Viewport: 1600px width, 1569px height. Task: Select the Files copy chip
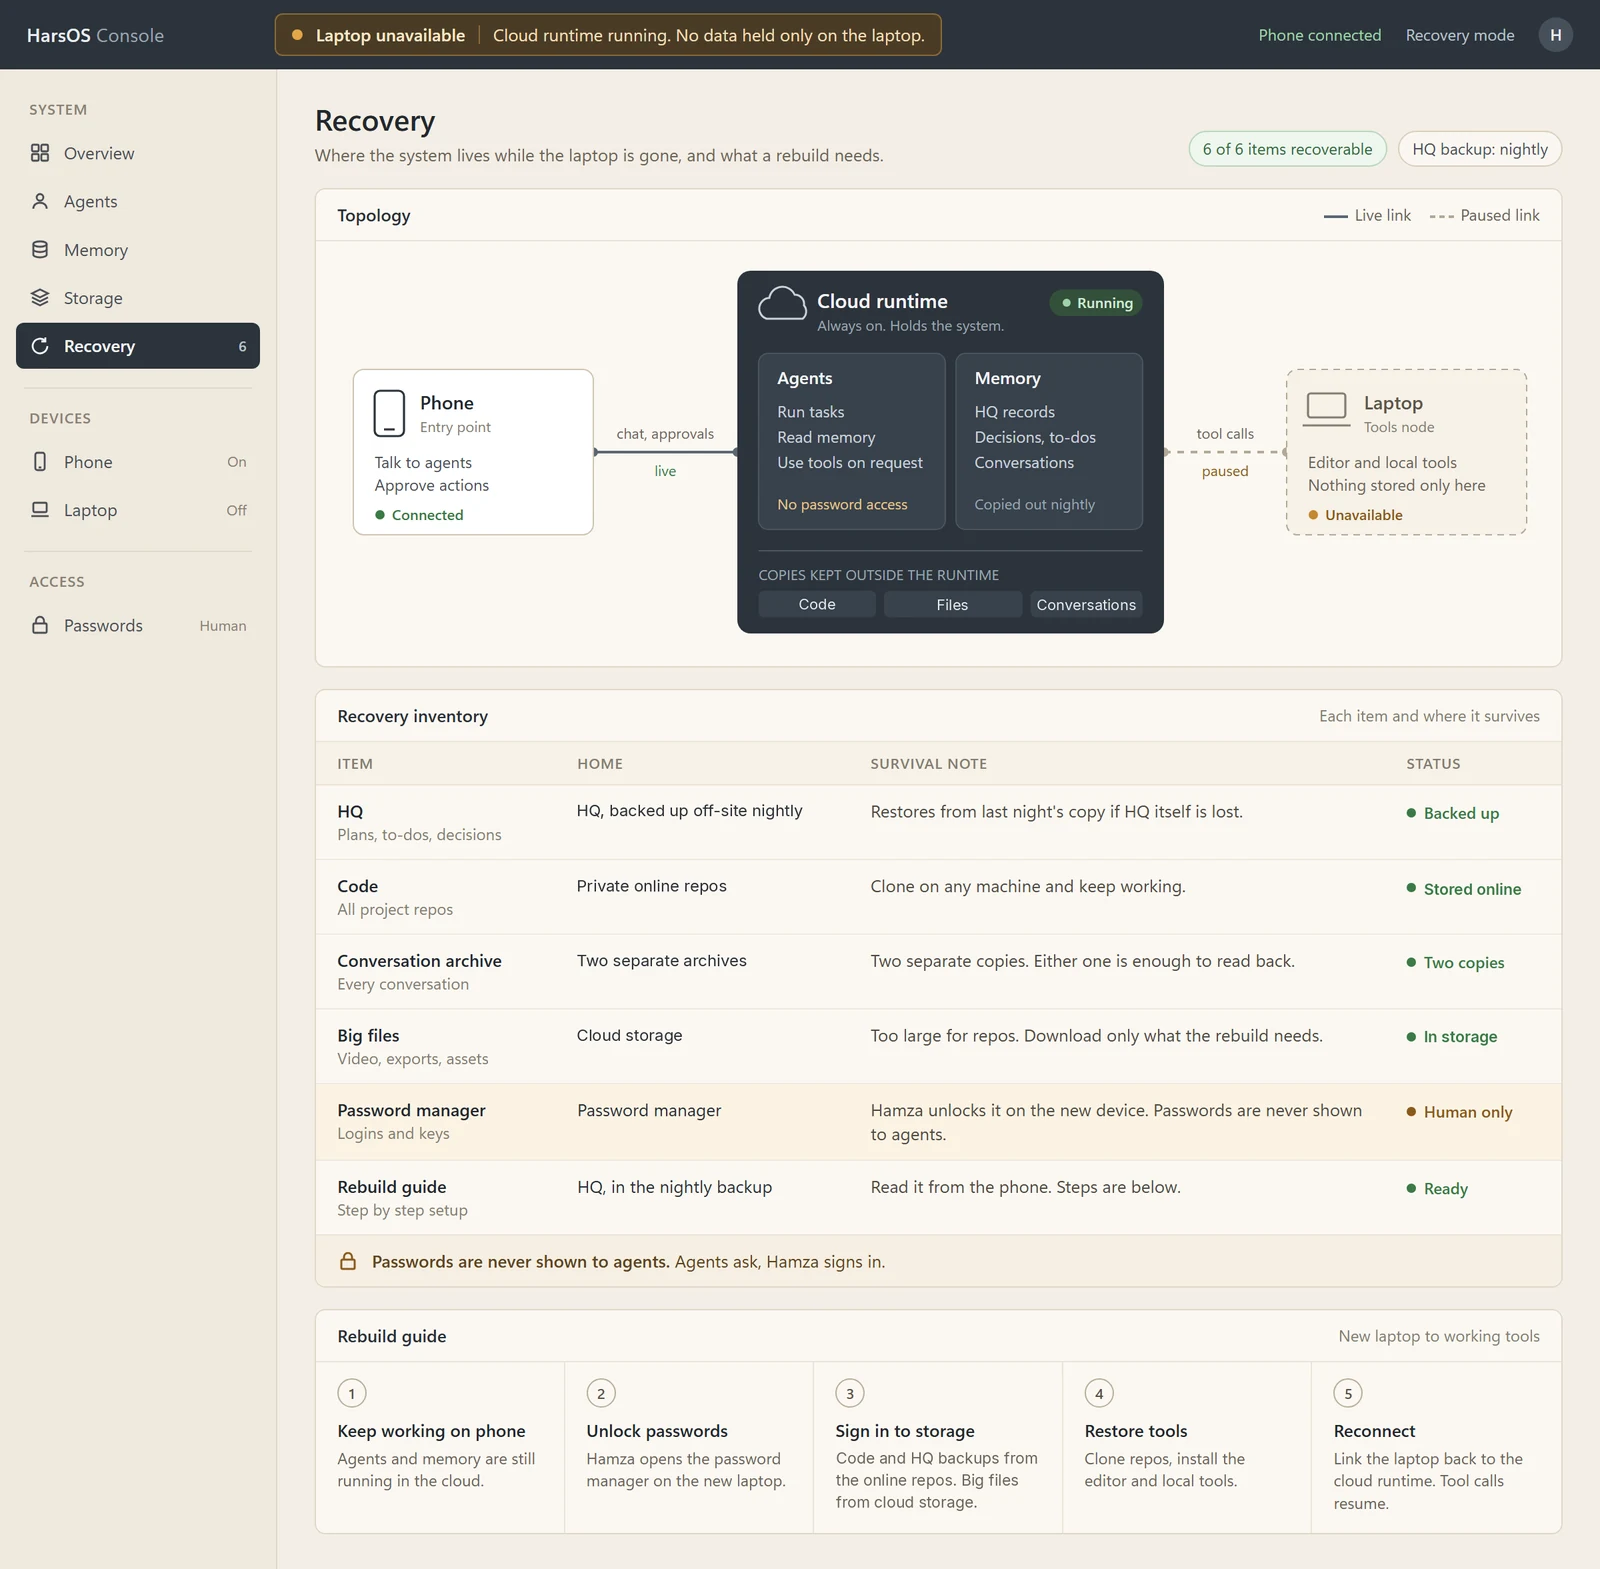click(x=952, y=604)
